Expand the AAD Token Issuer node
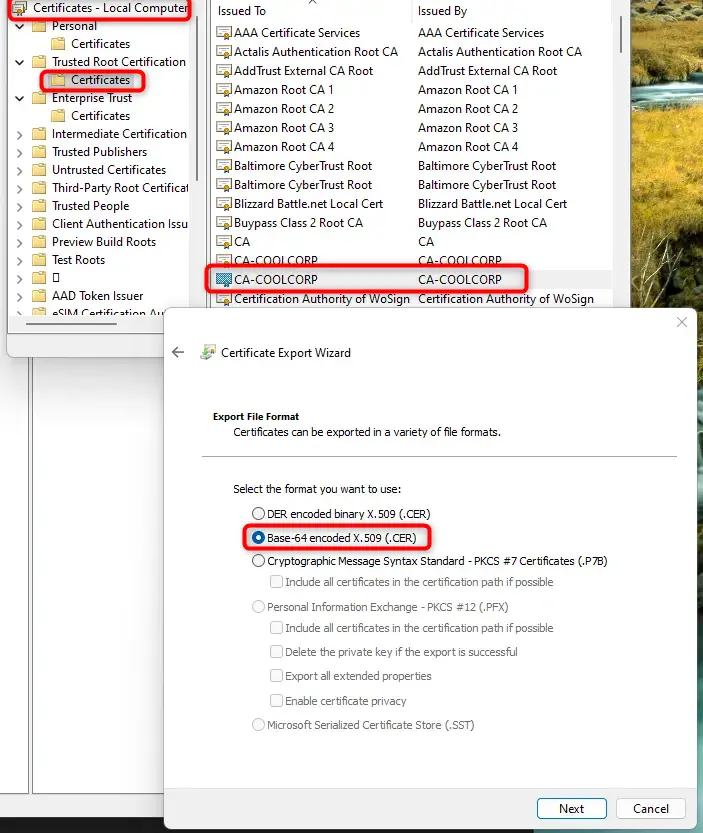 (x=20, y=296)
